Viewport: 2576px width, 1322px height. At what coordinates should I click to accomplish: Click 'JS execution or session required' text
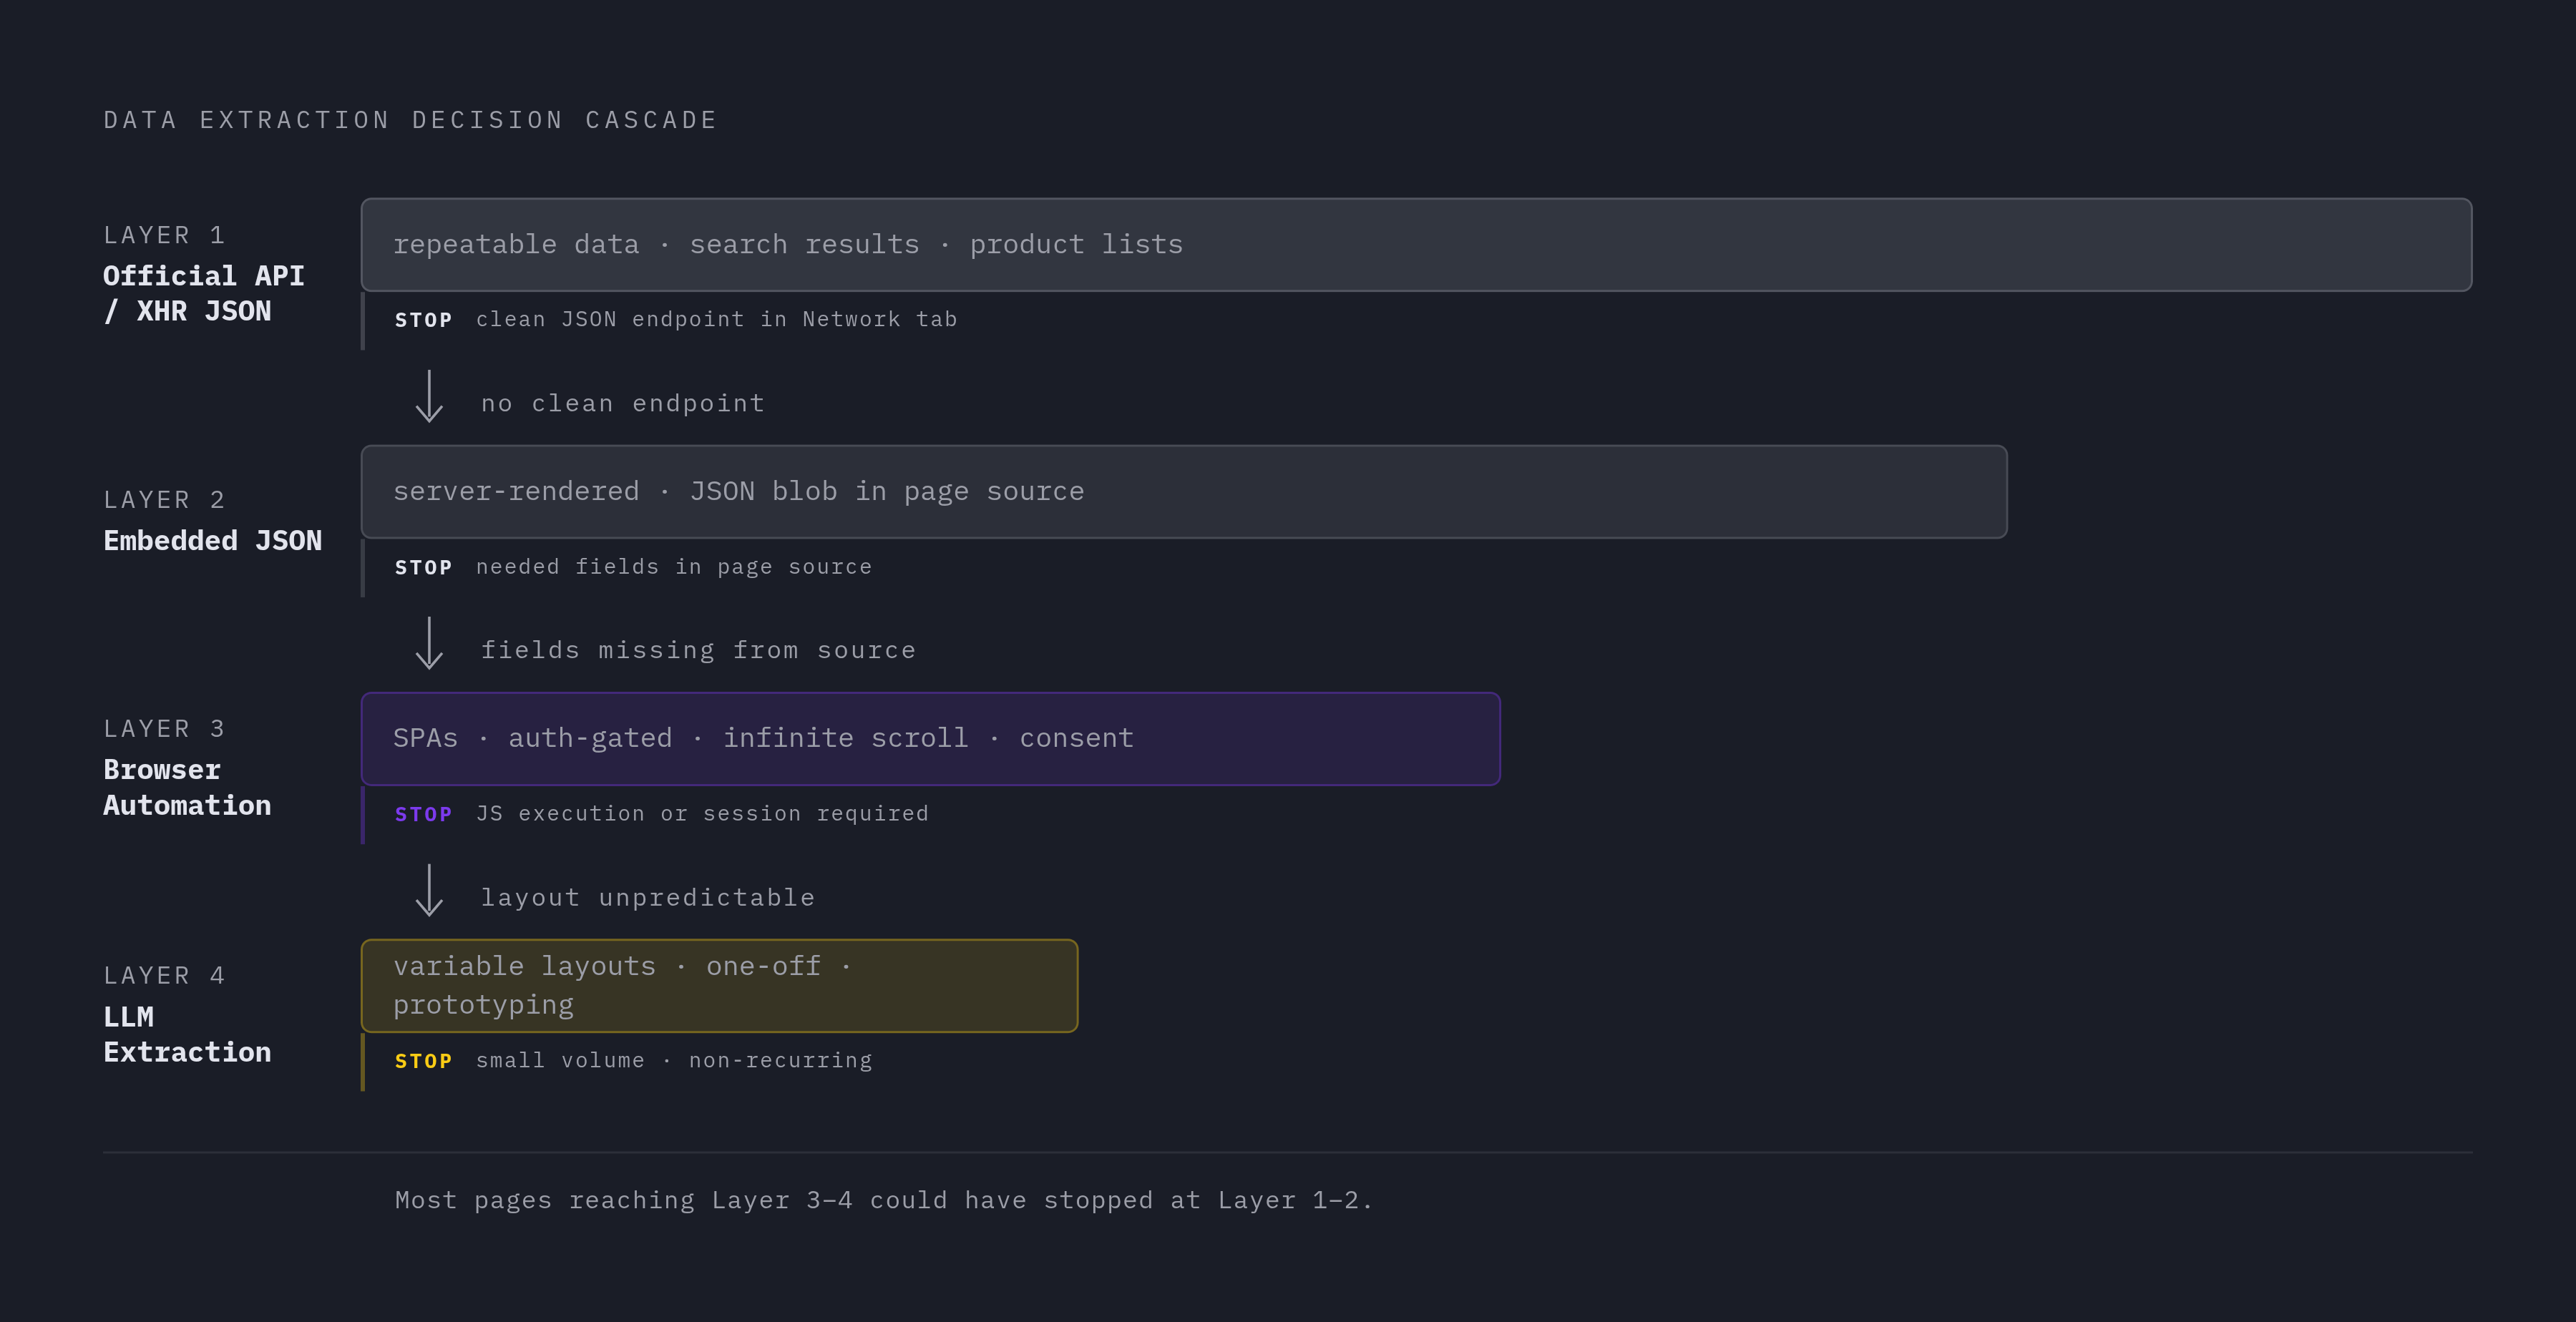pyautogui.click(x=702, y=814)
